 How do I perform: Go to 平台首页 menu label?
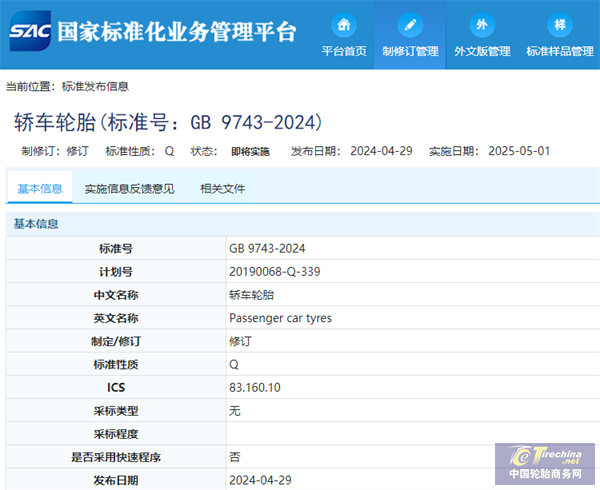(x=344, y=51)
